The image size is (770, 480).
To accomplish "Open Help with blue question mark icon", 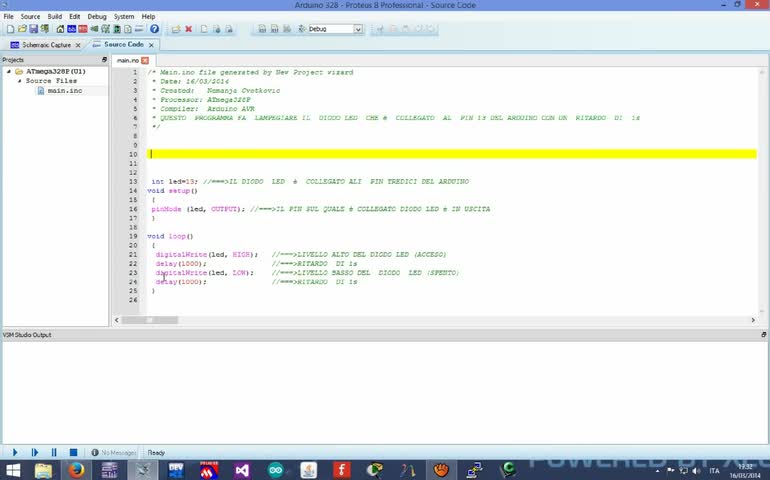I will coord(154,29).
